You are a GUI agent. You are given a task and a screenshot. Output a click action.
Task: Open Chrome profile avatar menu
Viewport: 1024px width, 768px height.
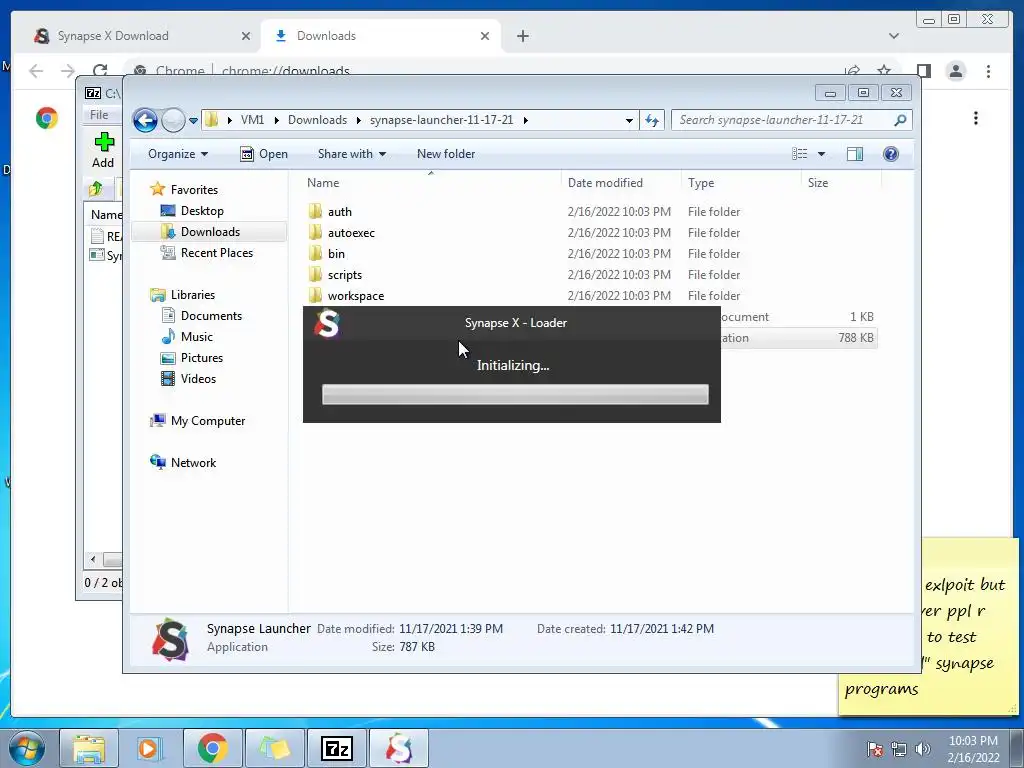(955, 71)
